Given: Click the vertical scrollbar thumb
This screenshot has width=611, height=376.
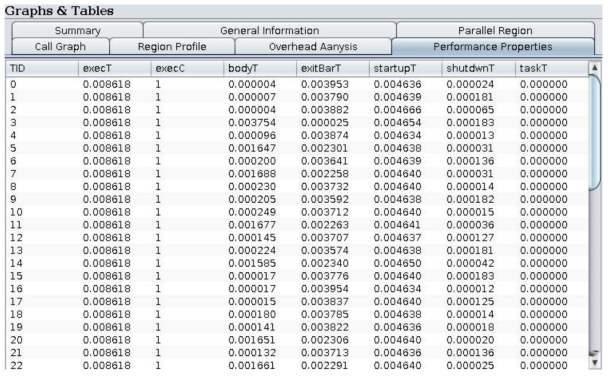Looking at the screenshot, I should [x=595, y=132].
